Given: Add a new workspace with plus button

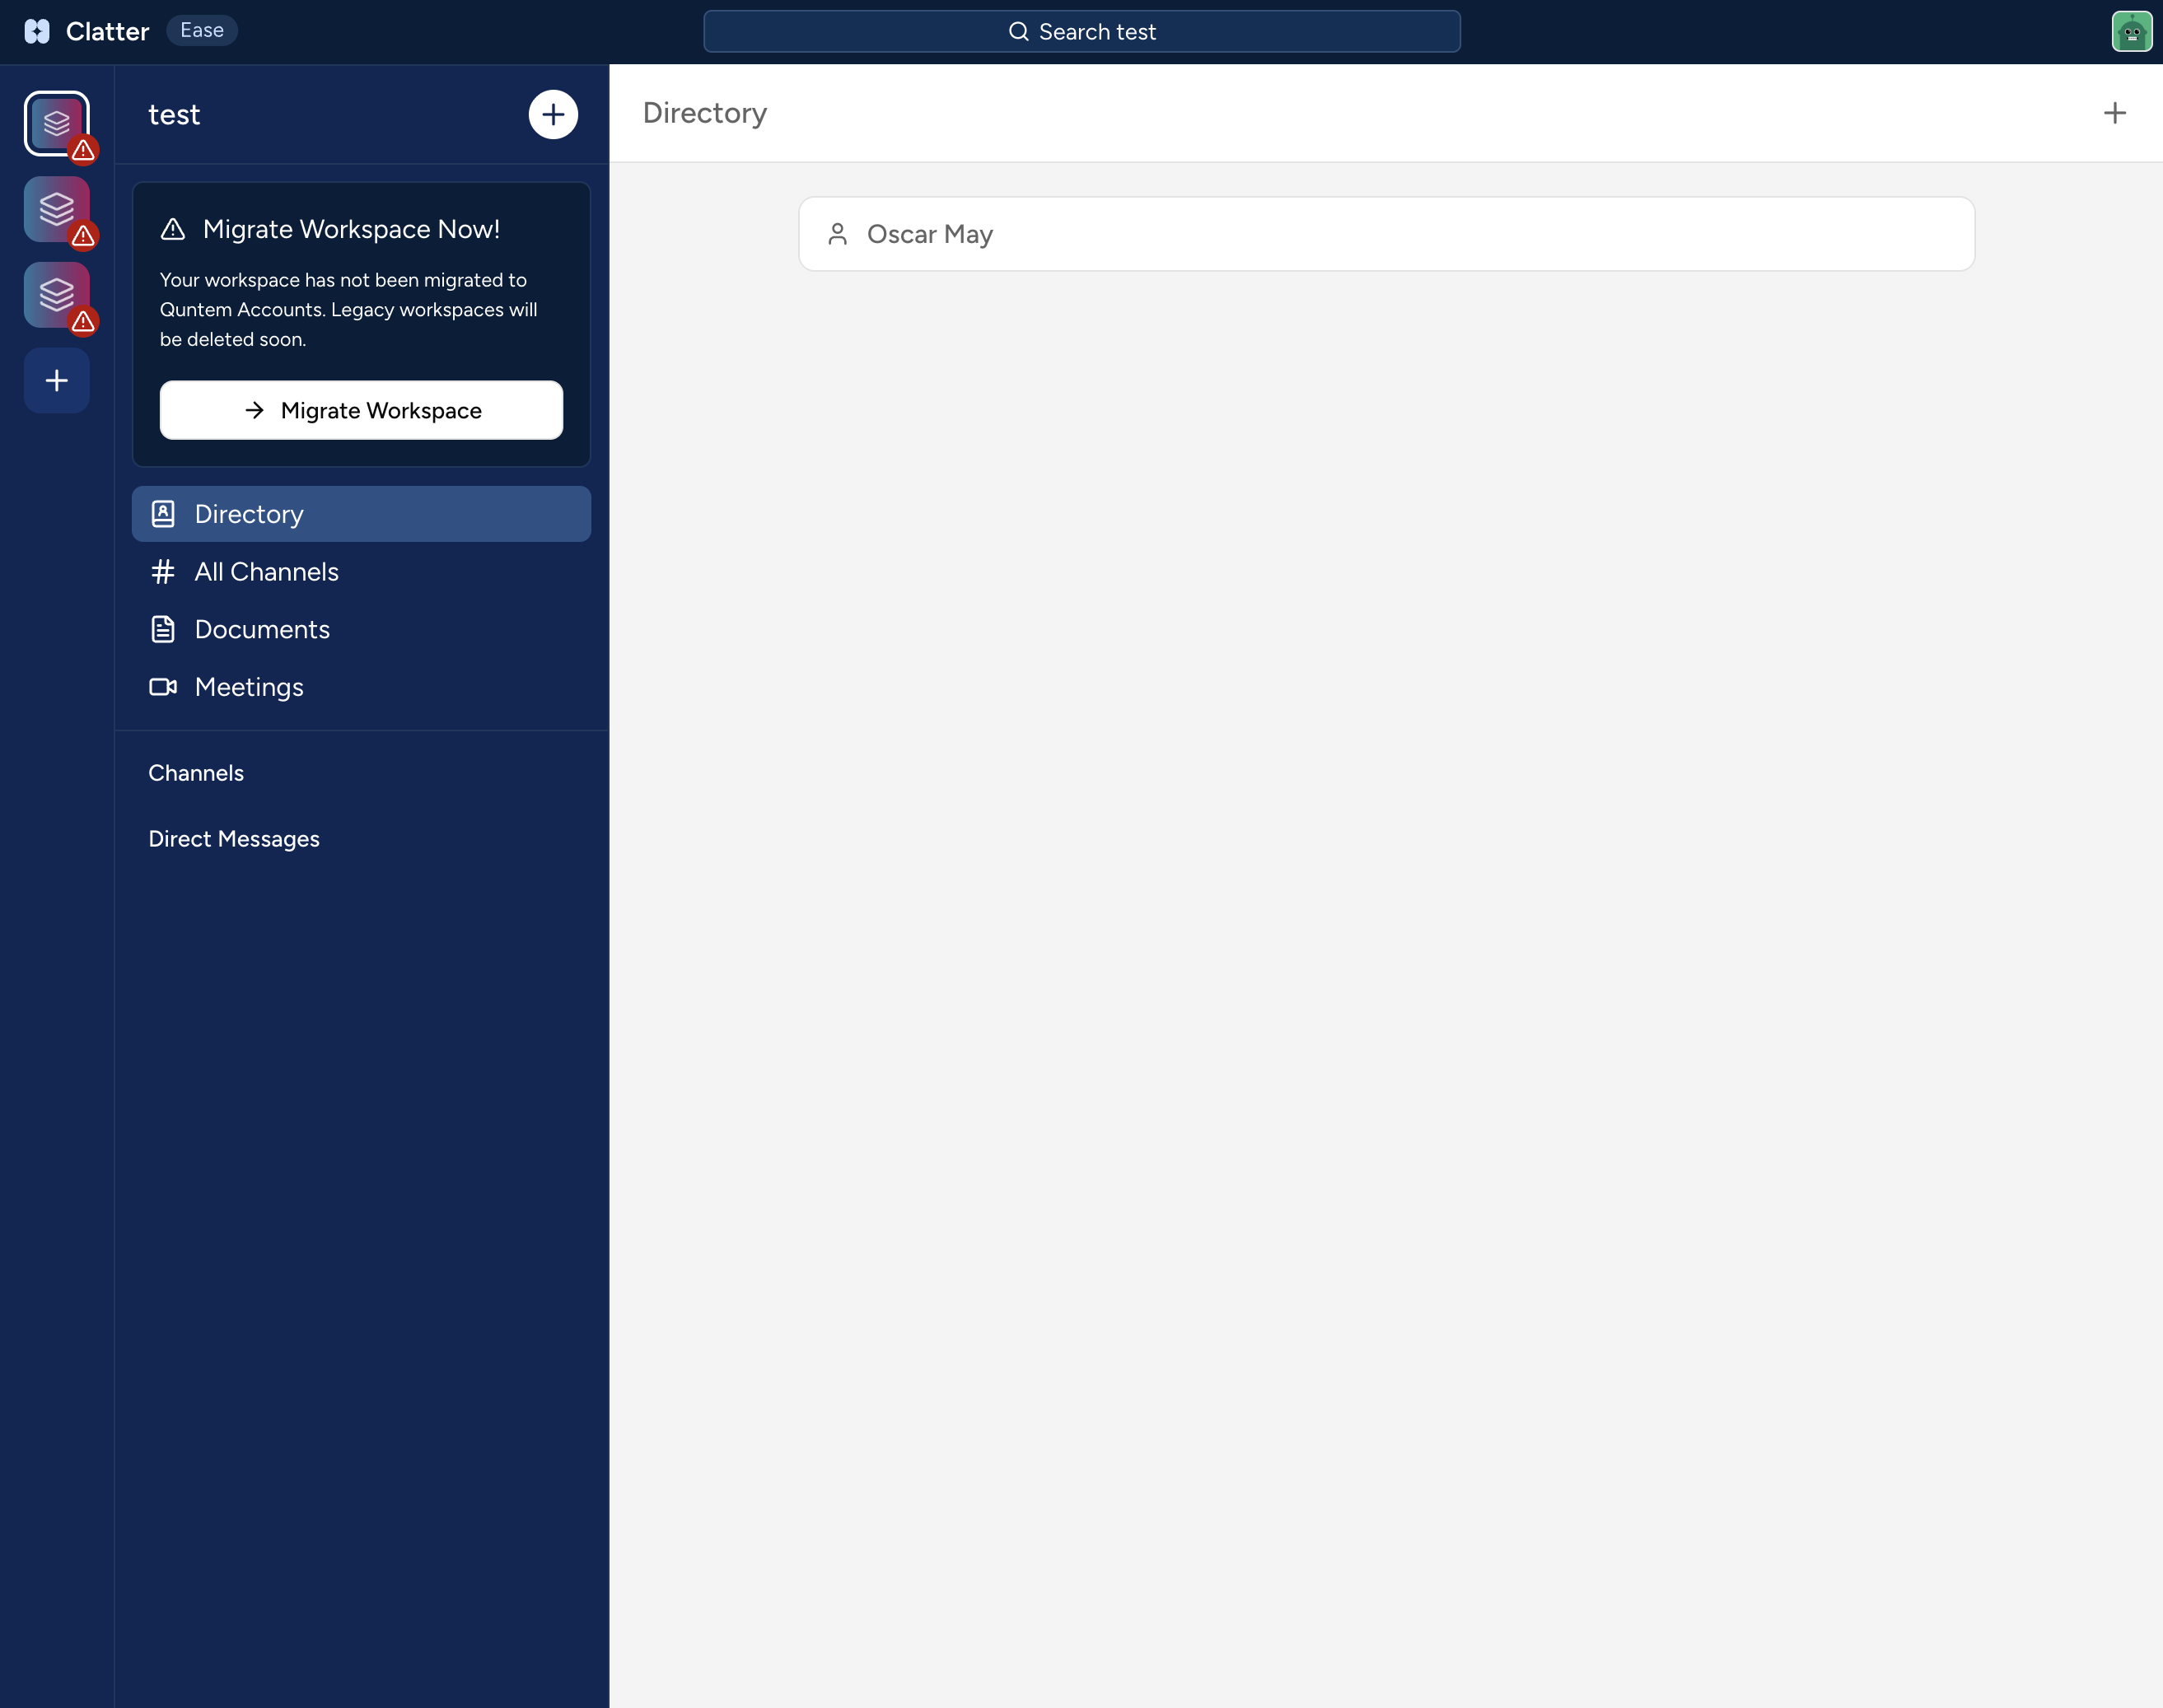Looking at the screenshot, I should (56, 380).
